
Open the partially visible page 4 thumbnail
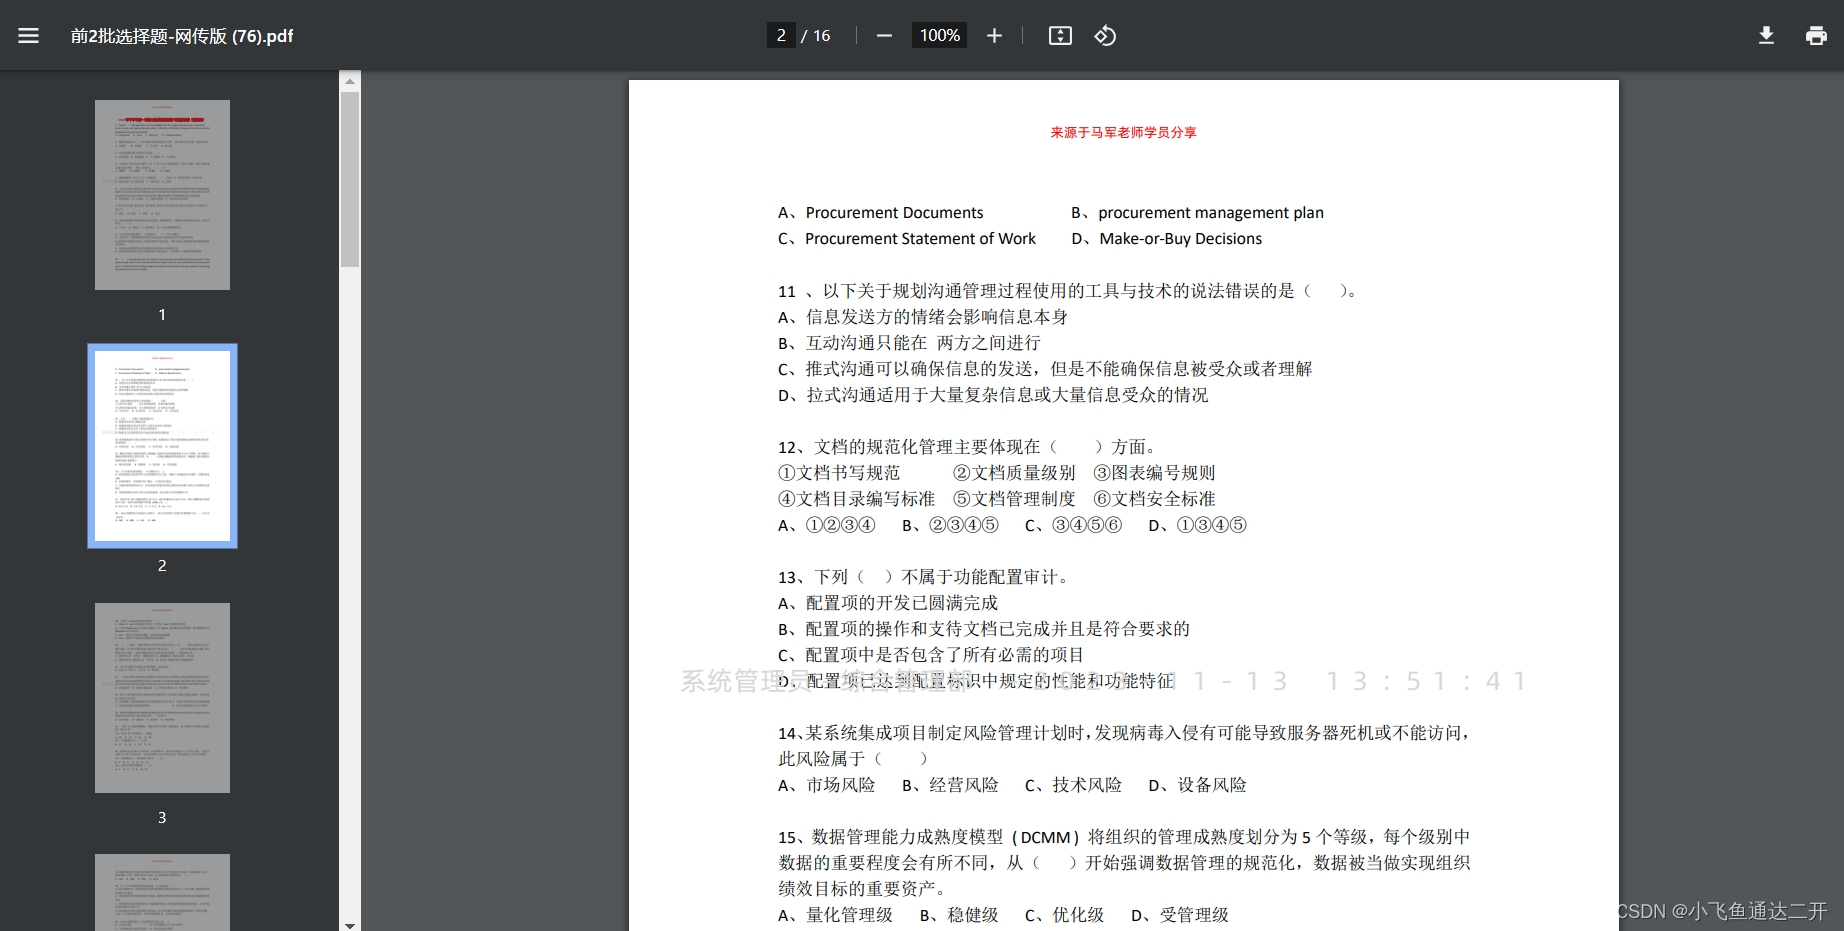(x=162, y=893)
